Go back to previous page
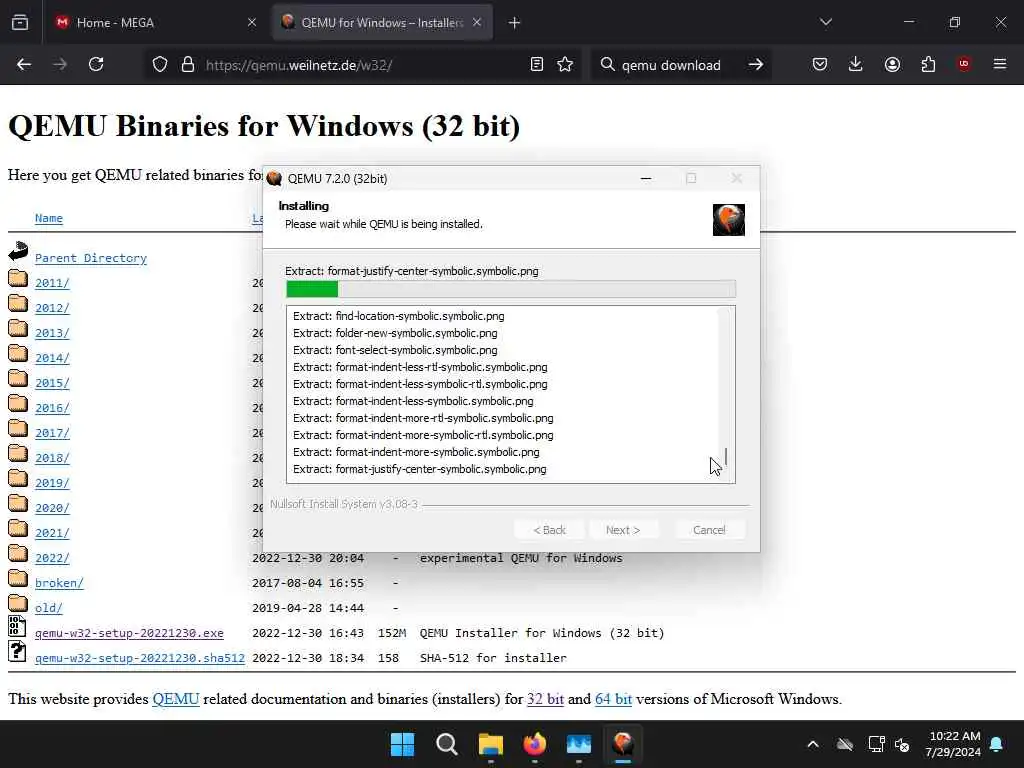The width and height of the screenshot is (1024, 768). tap(24, 64)
